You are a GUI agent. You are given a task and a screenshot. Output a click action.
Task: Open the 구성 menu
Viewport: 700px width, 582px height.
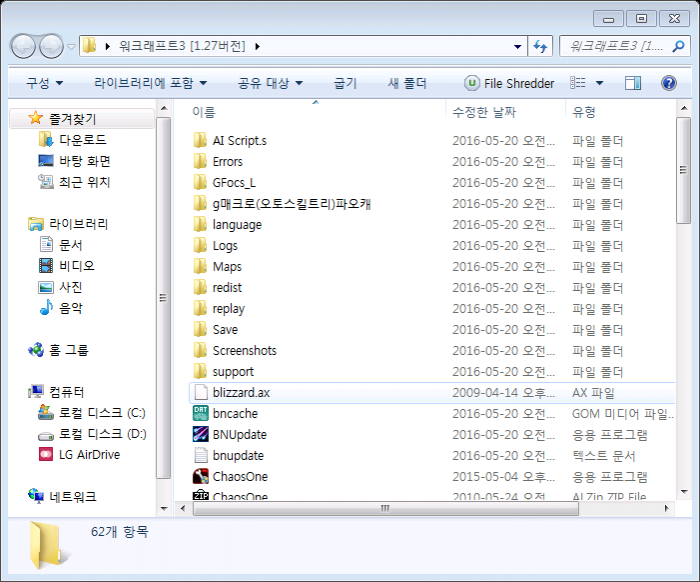45,83
